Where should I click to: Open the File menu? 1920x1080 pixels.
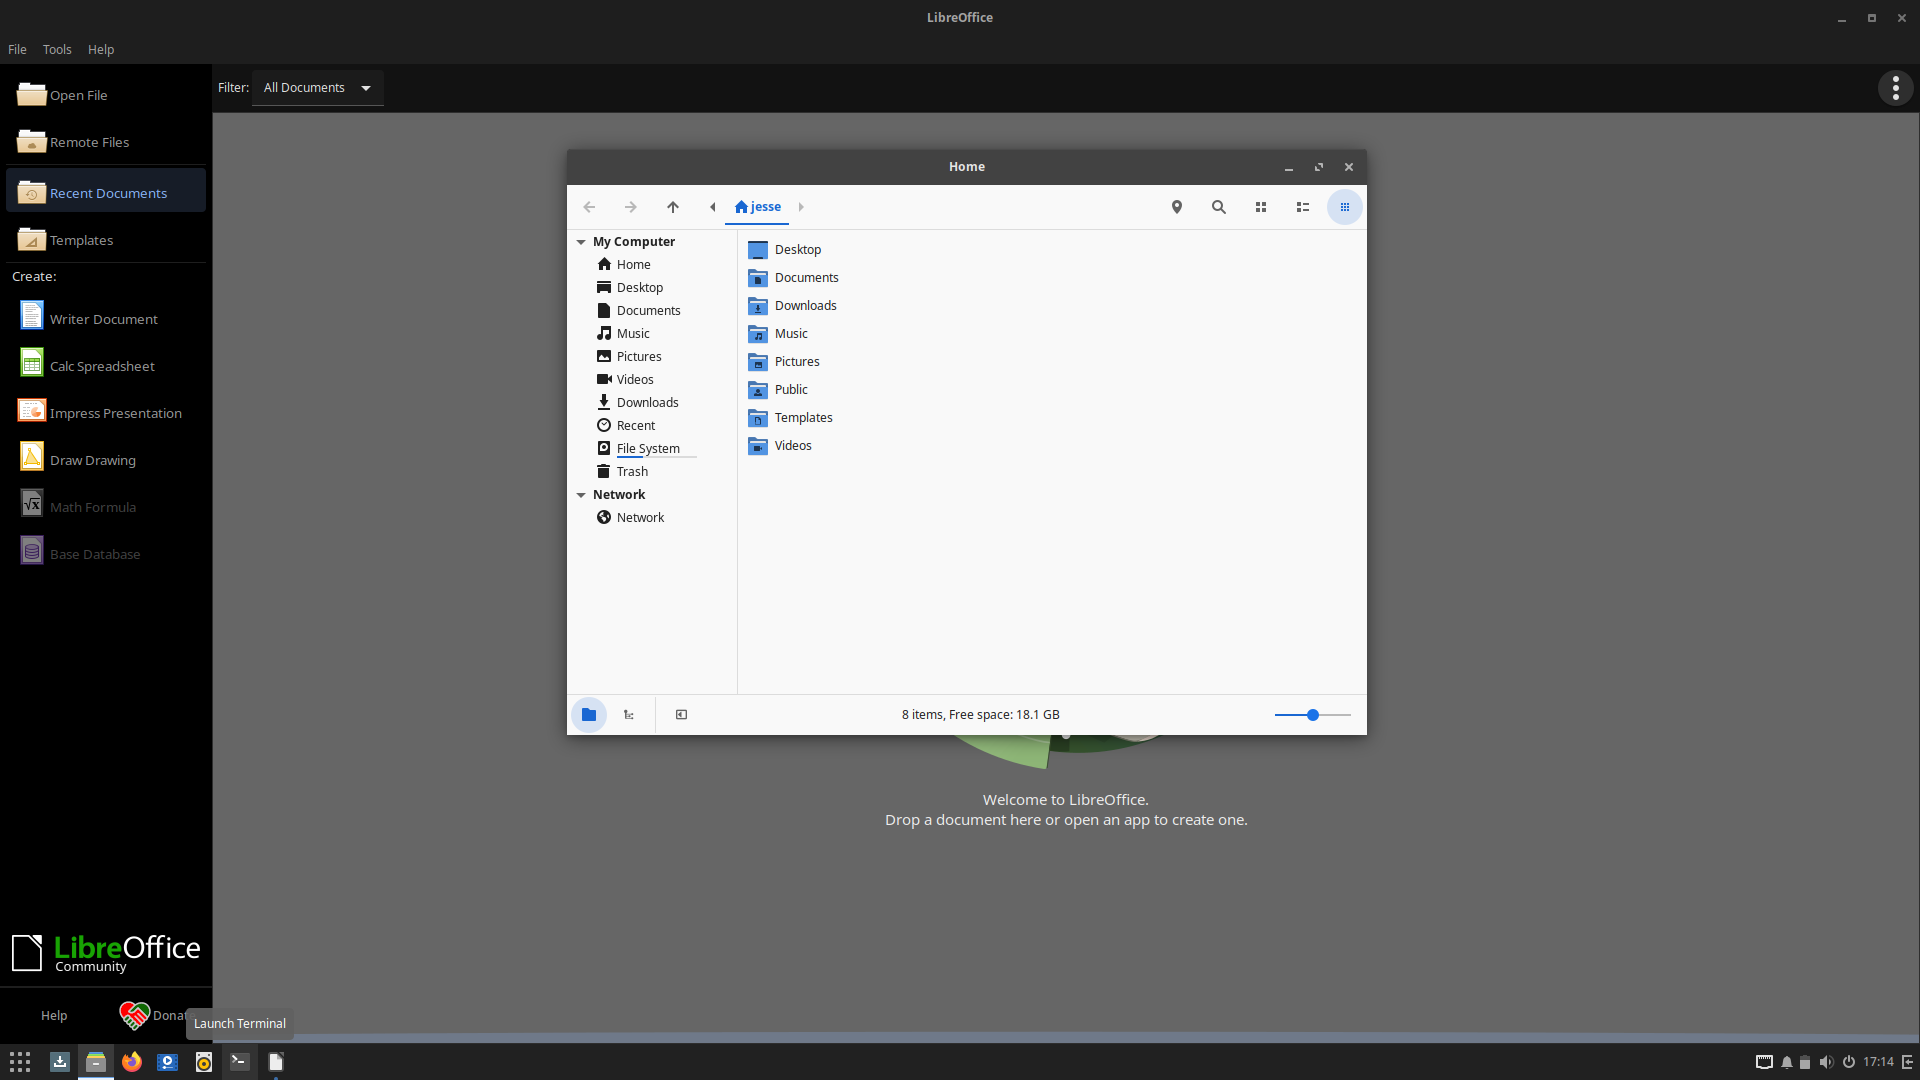coord(17,49)
